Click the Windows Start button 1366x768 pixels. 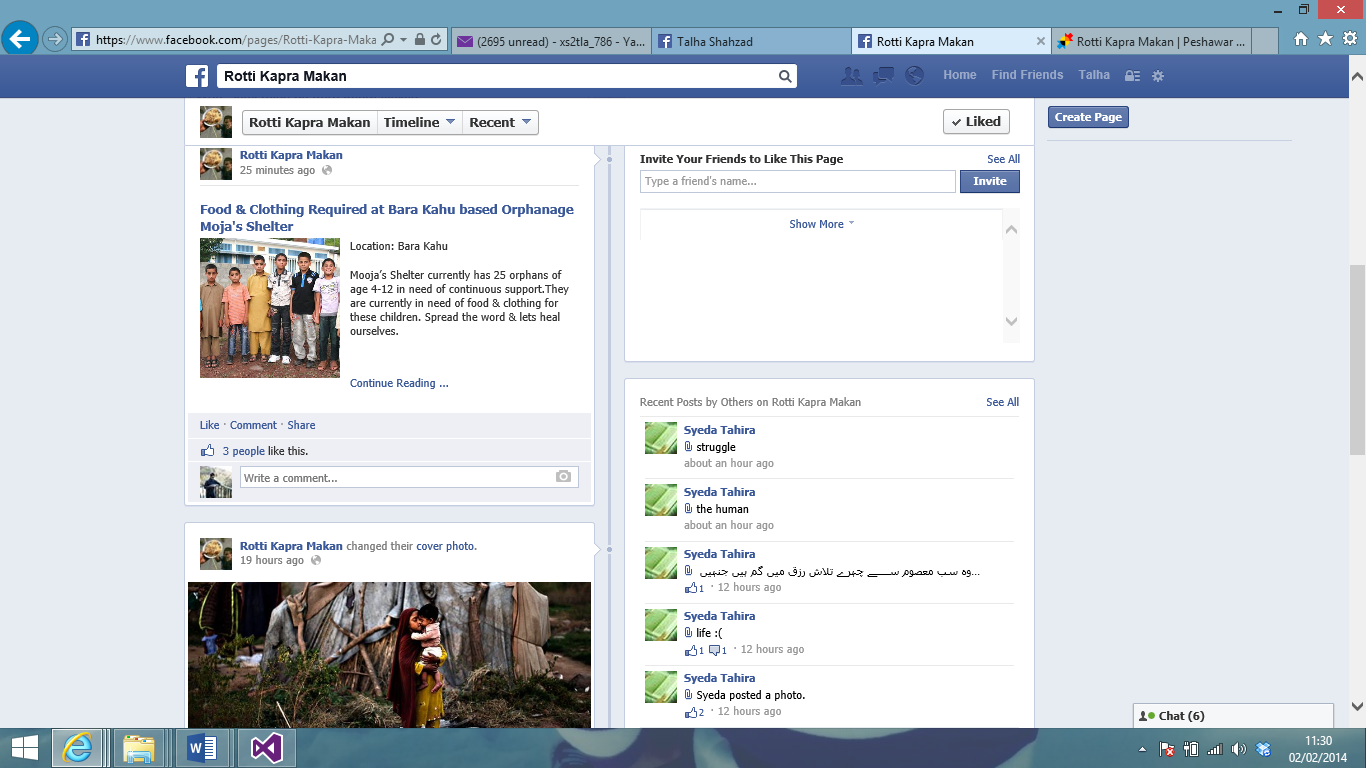click(24, 748)
